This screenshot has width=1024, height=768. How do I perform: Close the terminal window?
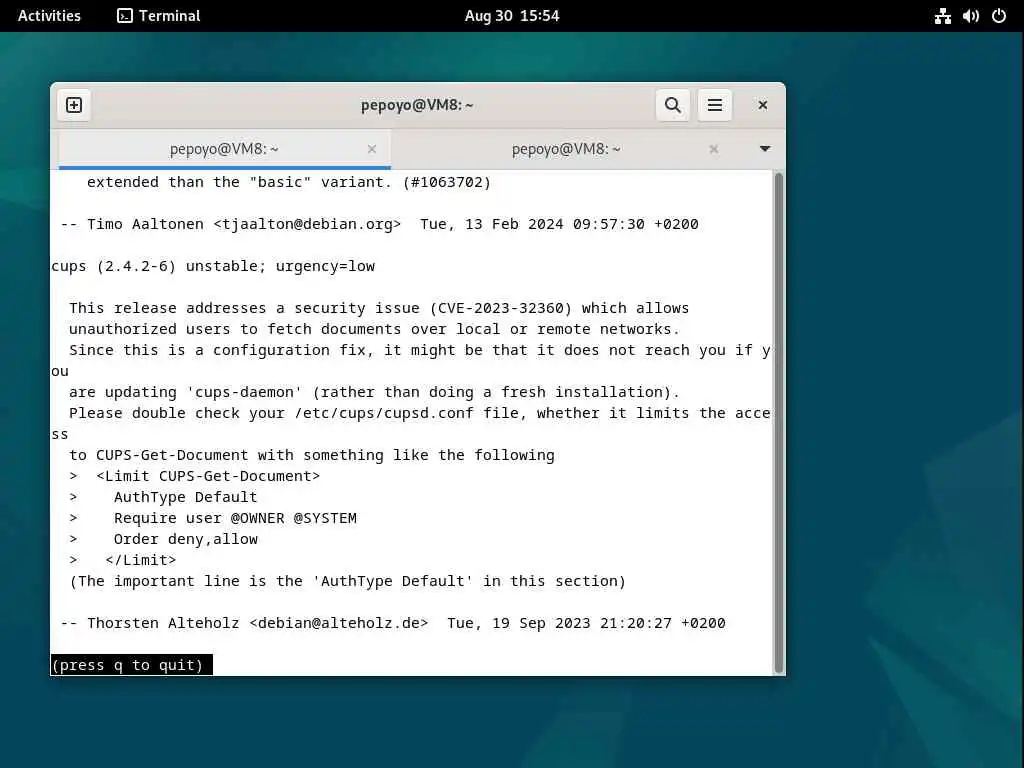tap(762, 105)
